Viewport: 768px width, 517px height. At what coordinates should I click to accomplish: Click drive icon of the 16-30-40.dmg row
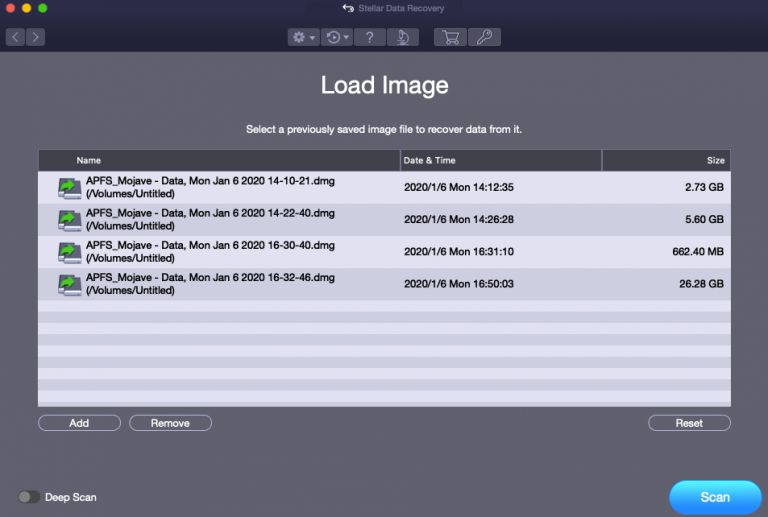coord(69,253)
